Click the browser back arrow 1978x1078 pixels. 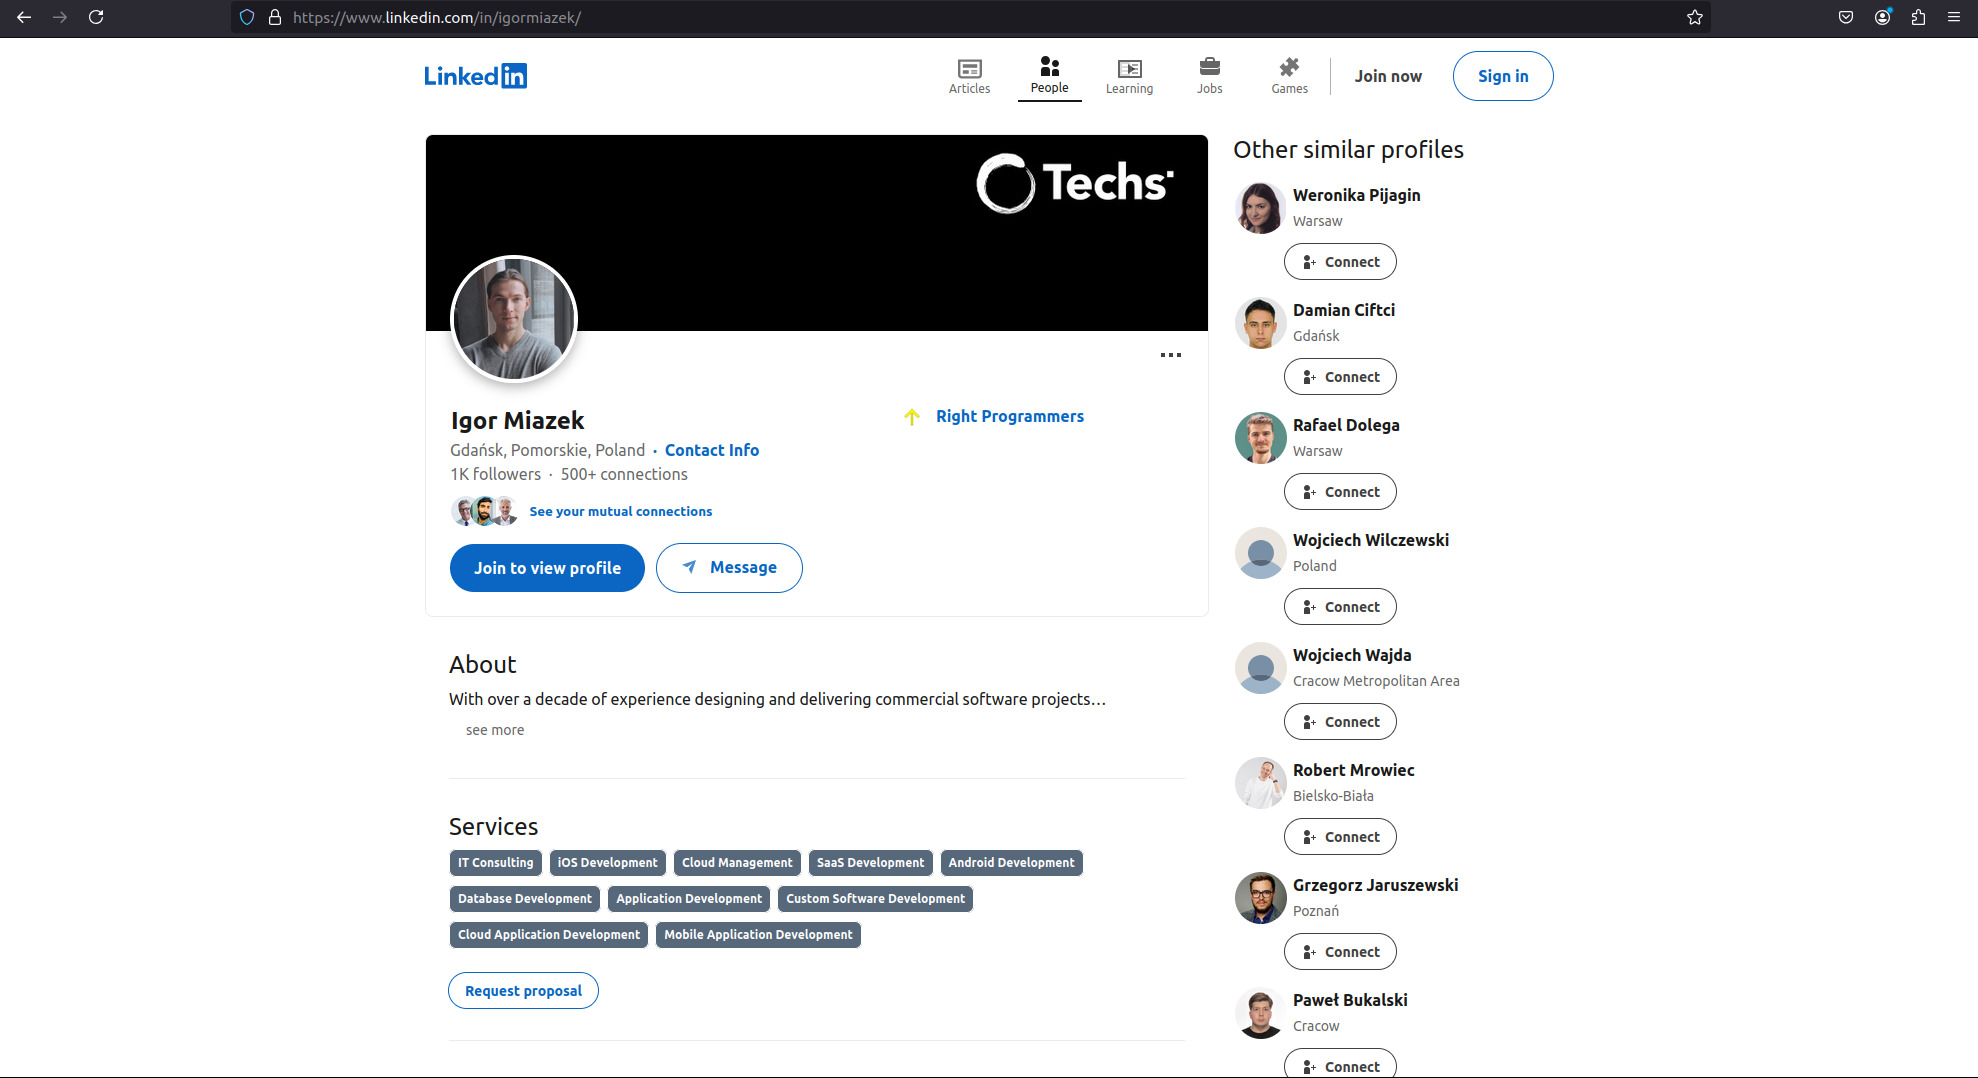(x=24, y=17)
